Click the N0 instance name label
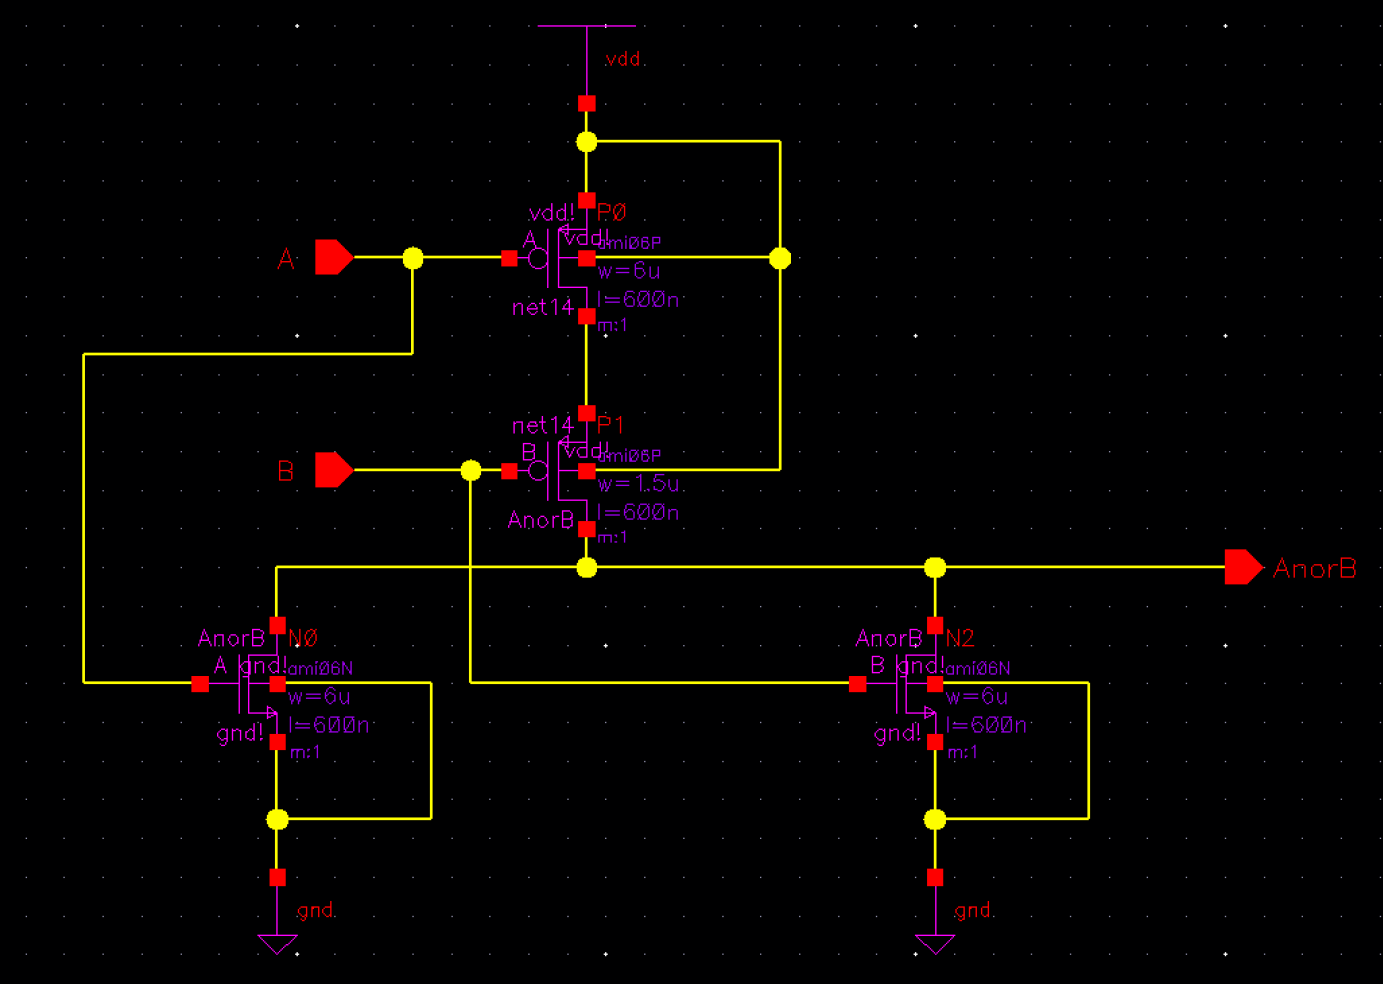 (303, 638)
